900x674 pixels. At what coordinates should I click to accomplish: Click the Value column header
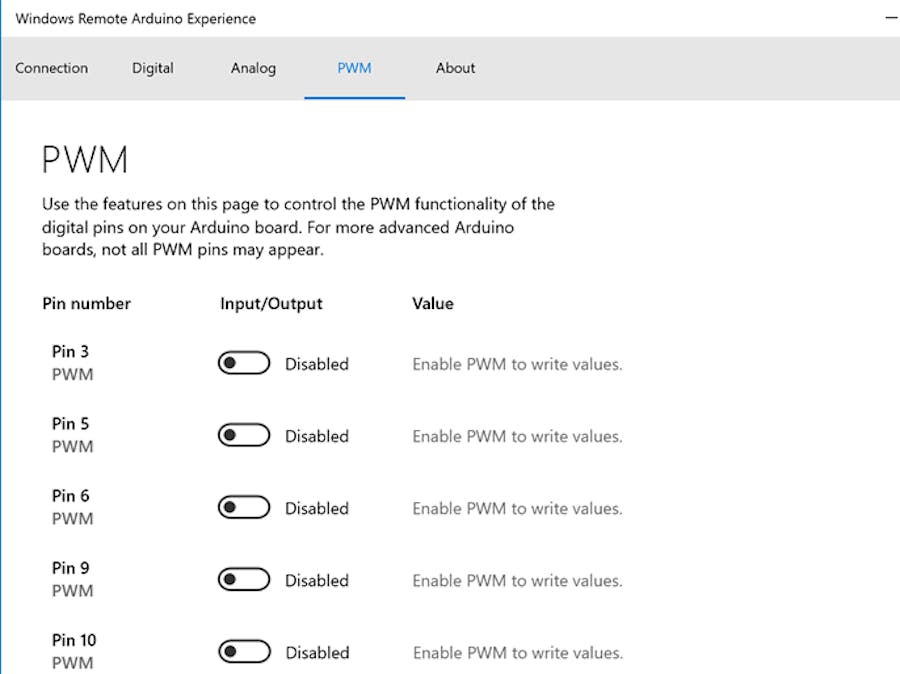tap(433, 303)
